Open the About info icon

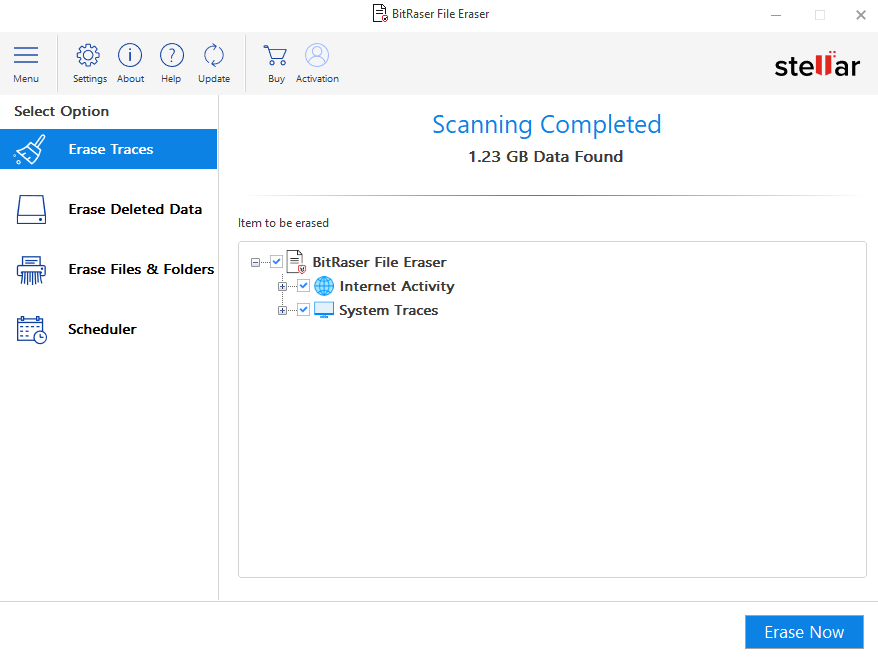130,55
